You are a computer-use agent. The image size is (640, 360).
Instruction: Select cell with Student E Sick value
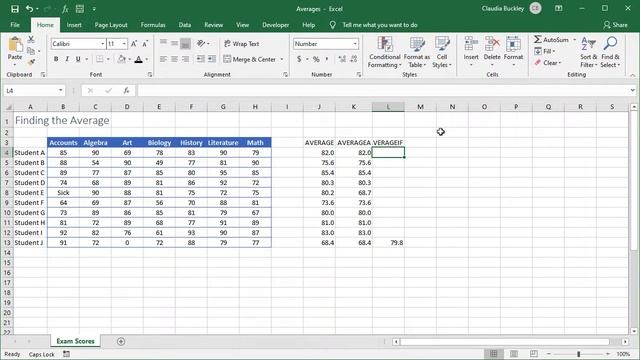[x=63, y=193]
